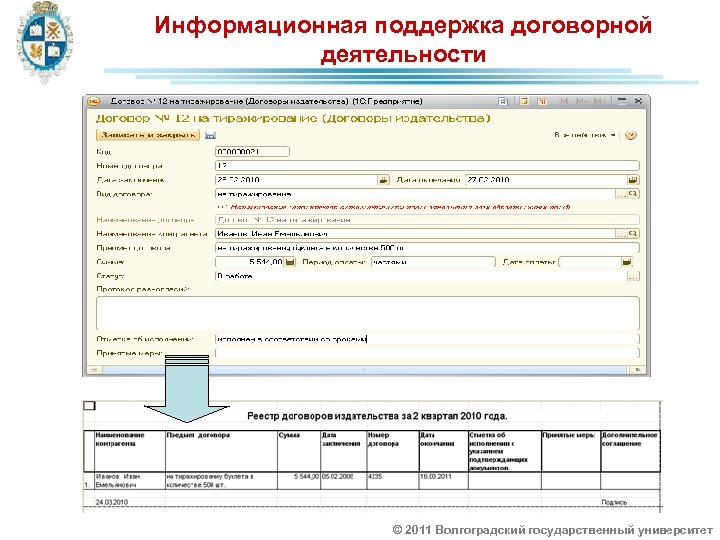Expand the Все действия dropdown menu
Screen dimensions: 720x540
[585, 135]
